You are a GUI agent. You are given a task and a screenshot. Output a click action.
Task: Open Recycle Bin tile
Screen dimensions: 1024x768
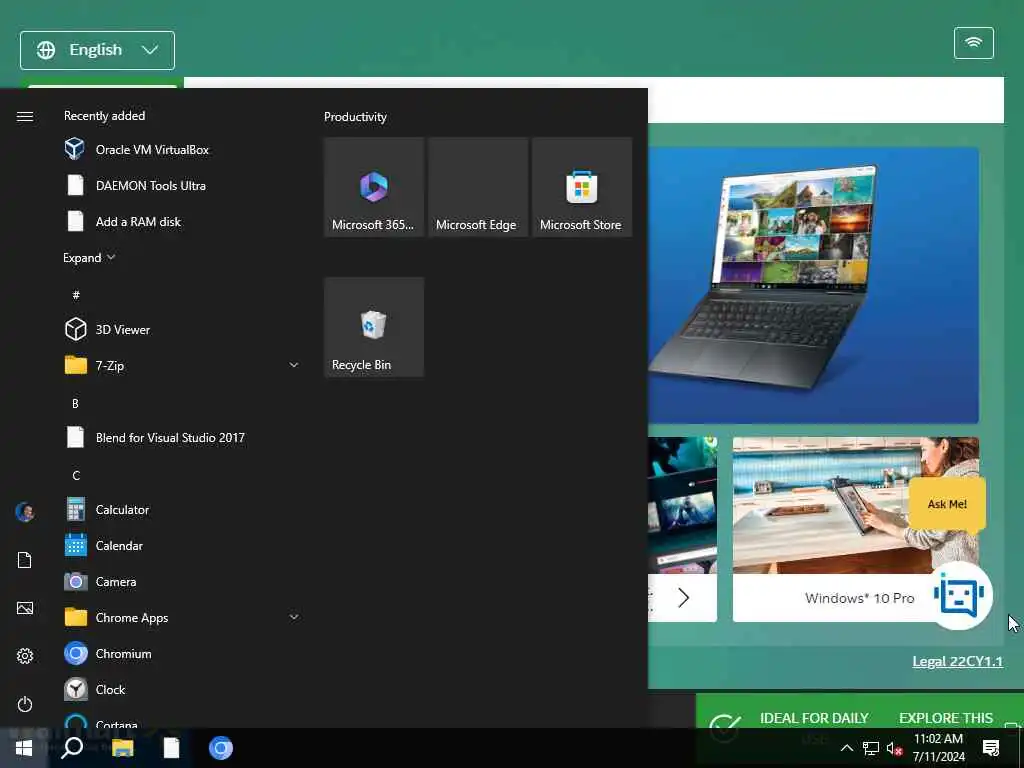point(374,327)
